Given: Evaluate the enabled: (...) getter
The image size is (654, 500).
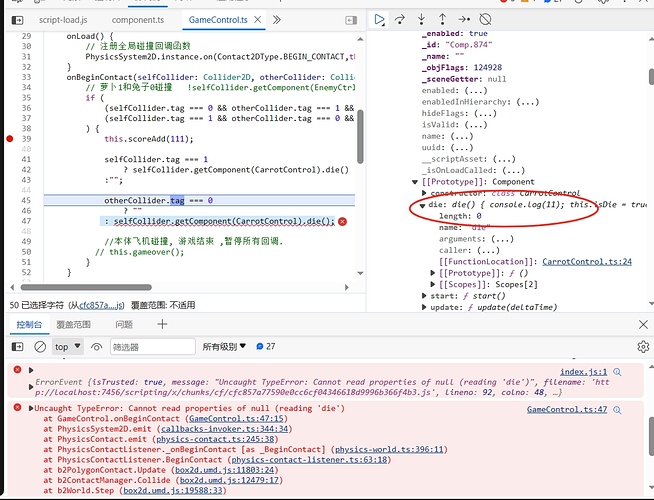Looking at the screenshot, I should (476, 90).
